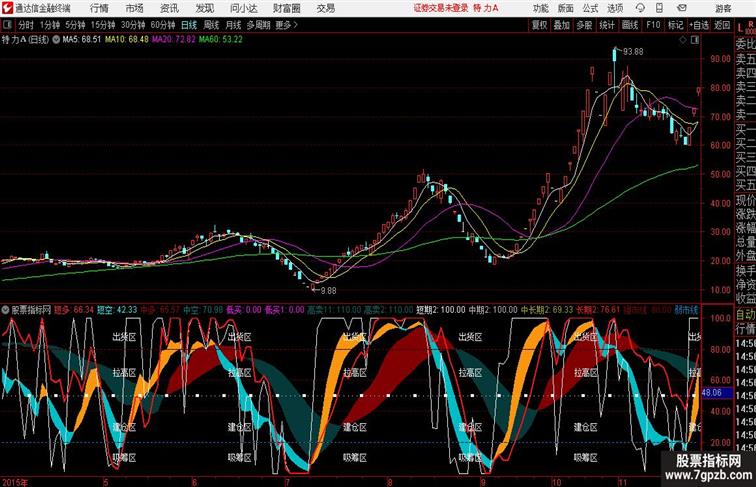Viewport: 756px width, 487px height.
Task: Click 中期2: 100.00 indicator value
Action: point(493,310)
